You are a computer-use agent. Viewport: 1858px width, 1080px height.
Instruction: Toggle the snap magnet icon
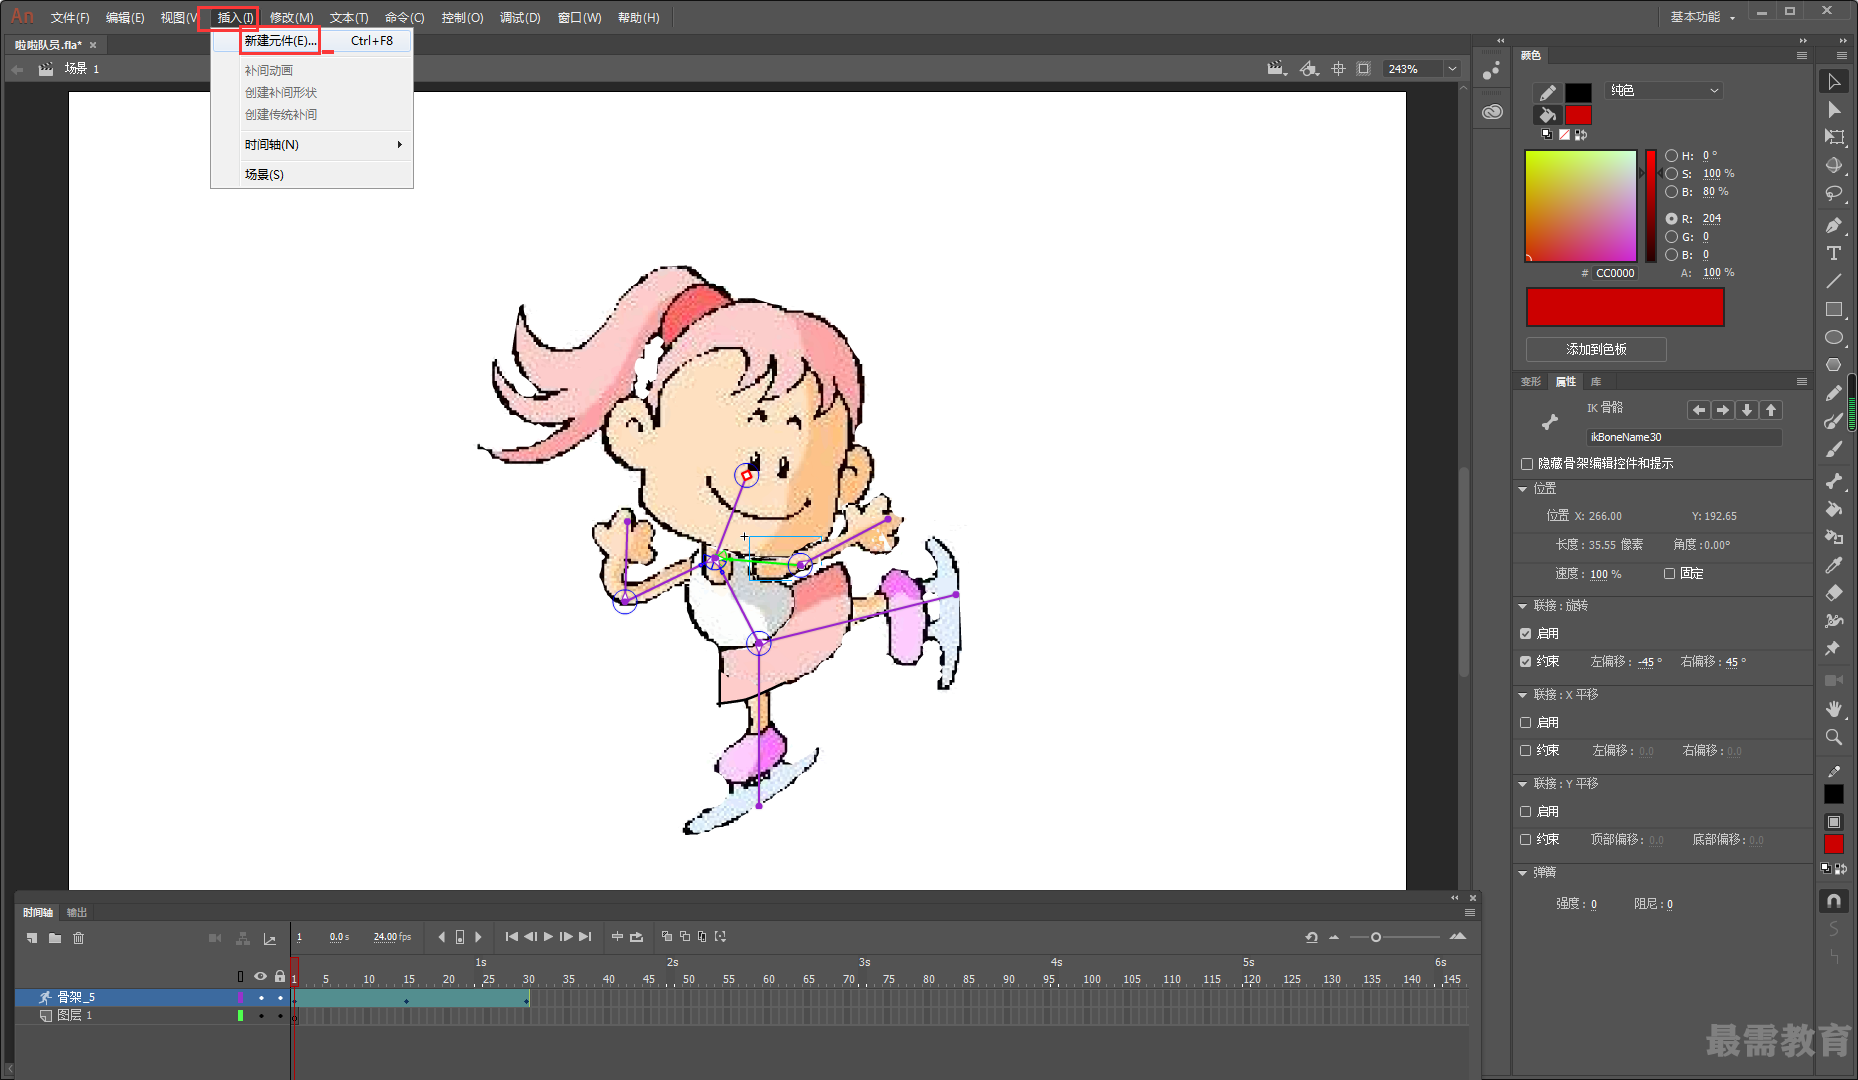pos(1833,901)
